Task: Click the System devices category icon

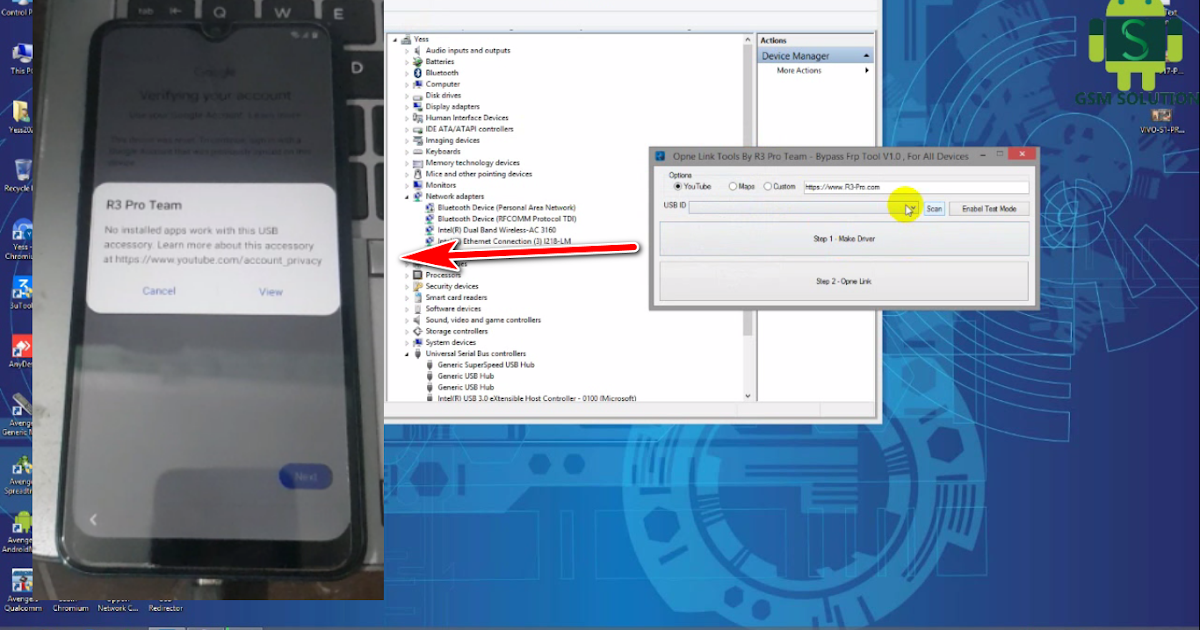Action: tap(419, 342)
